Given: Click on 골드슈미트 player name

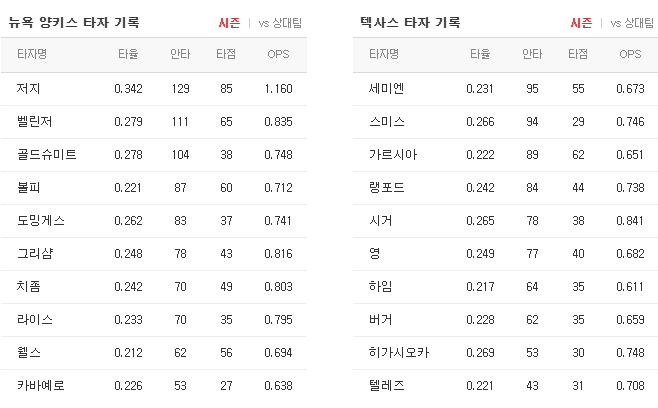Looking at the screenshot, I should tap(47, 154).
